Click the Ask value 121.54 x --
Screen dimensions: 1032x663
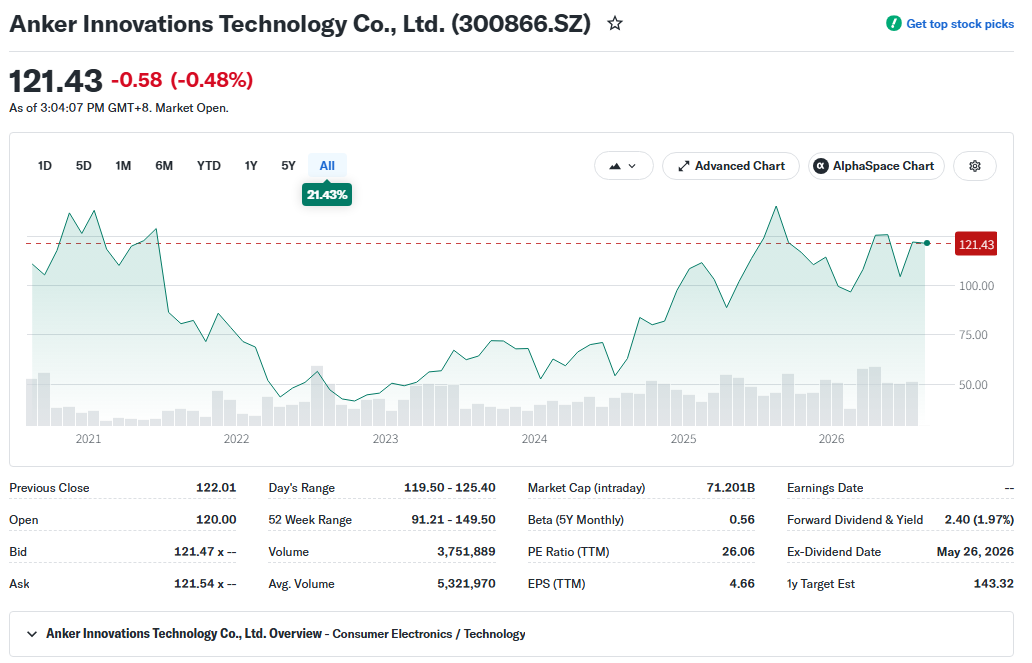tap(205, 583)
